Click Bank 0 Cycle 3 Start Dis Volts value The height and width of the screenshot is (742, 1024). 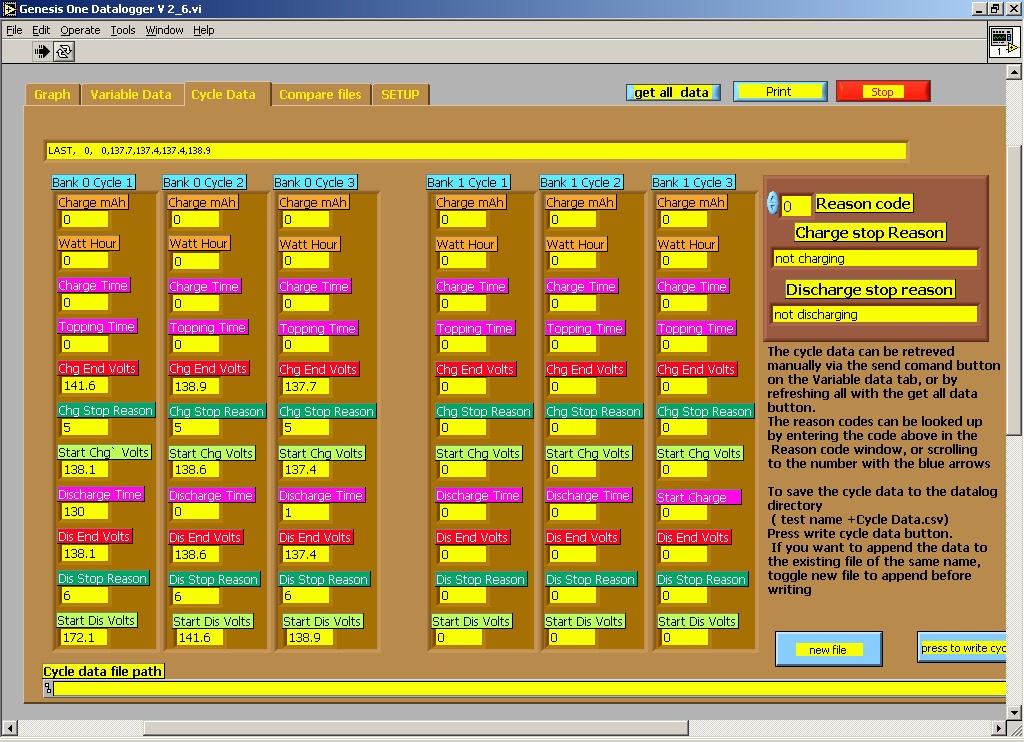click(x=310, y=638)
